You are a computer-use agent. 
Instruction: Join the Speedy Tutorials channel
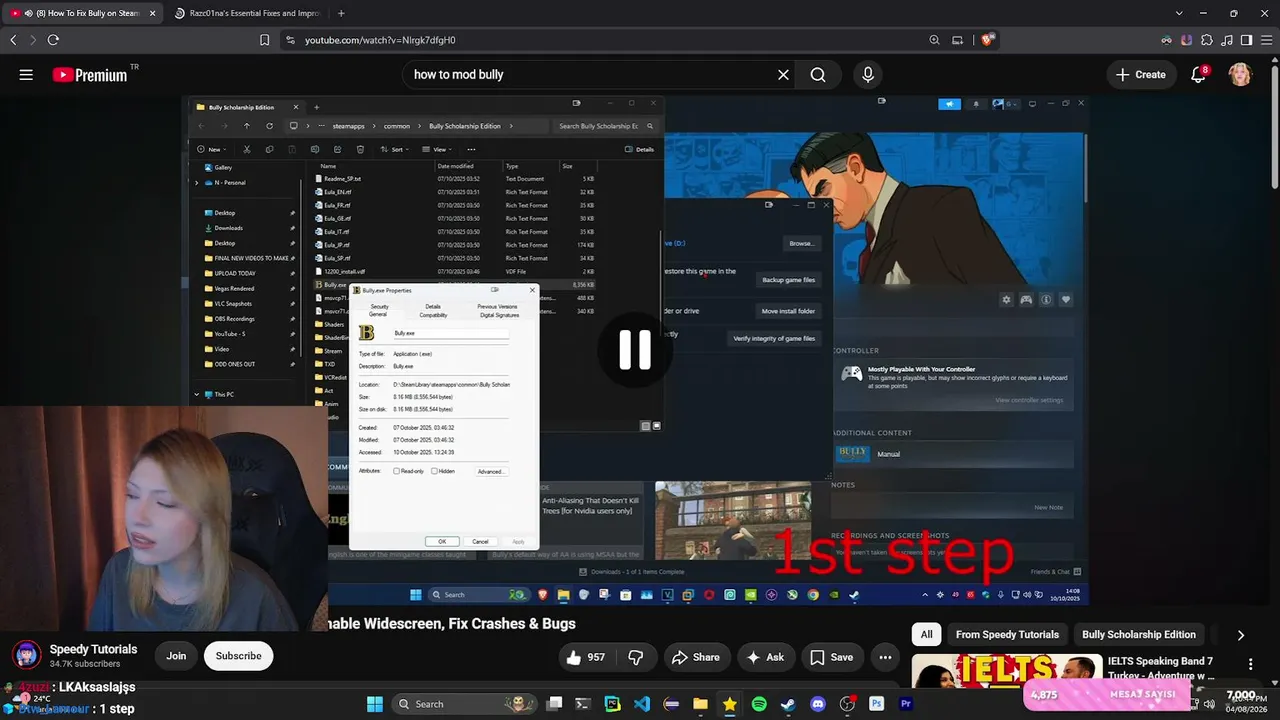click(176, 656)
